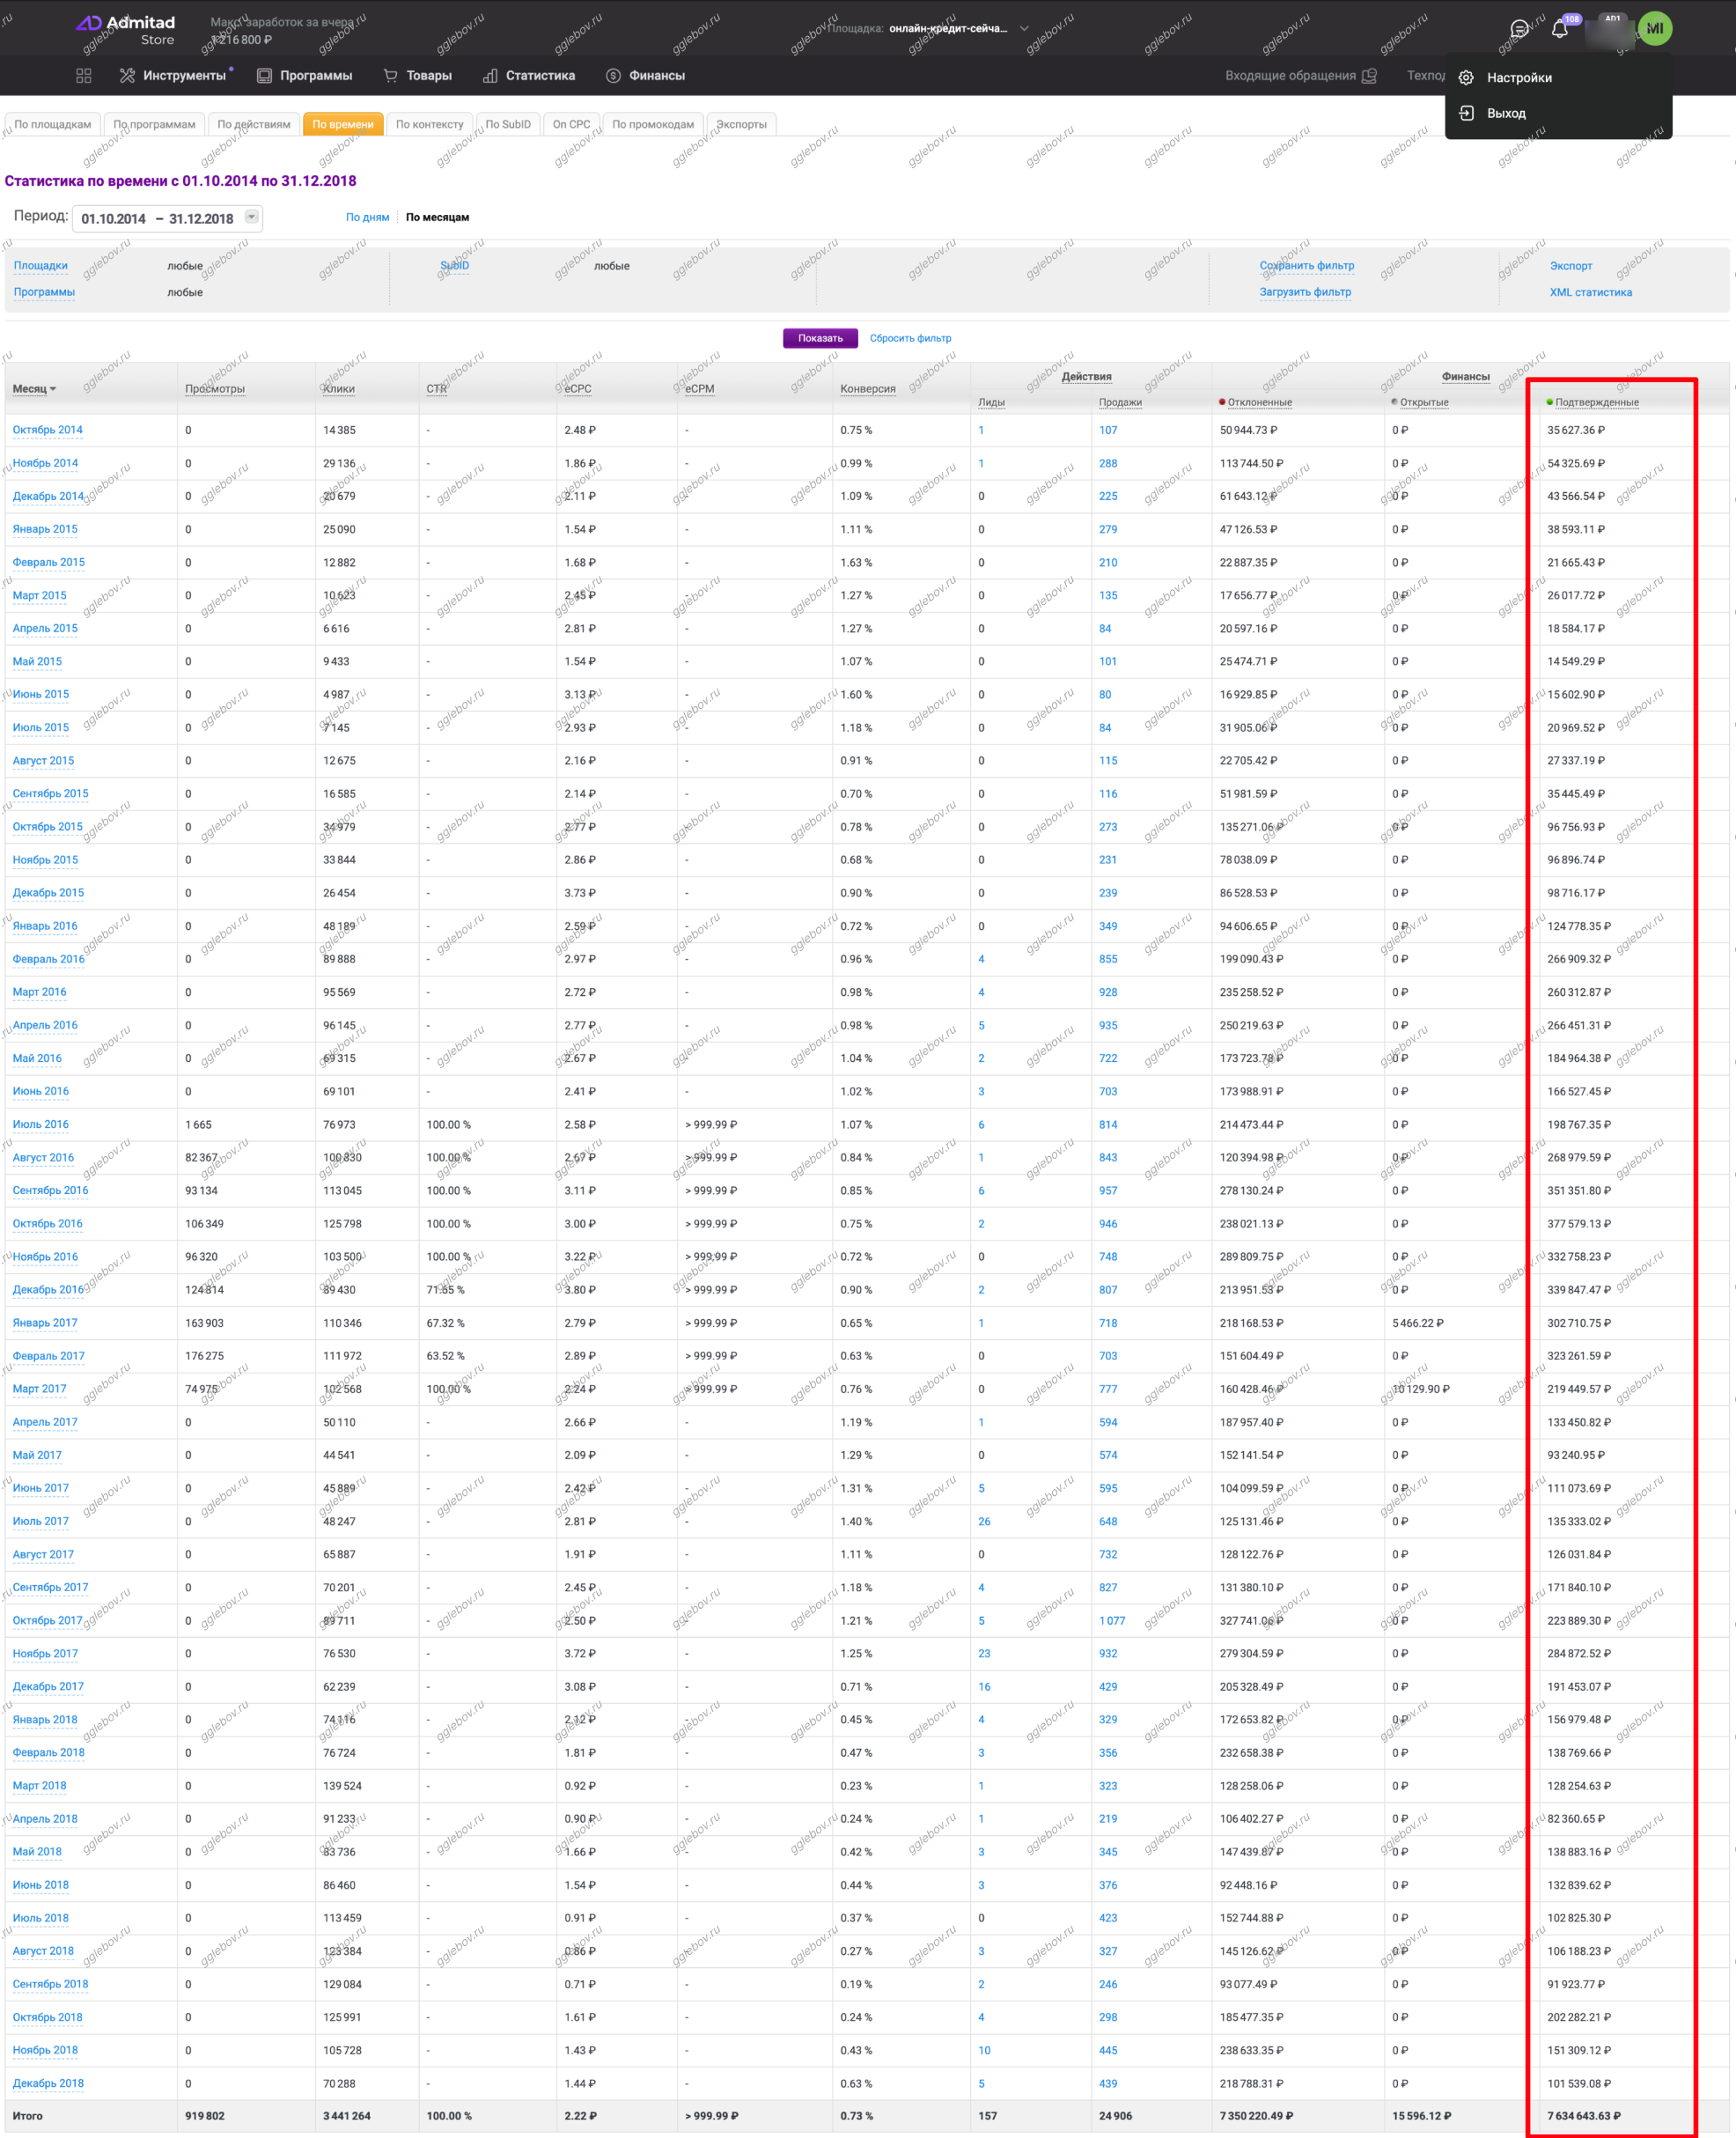Switch to the По действиям tab

[254, 125]
